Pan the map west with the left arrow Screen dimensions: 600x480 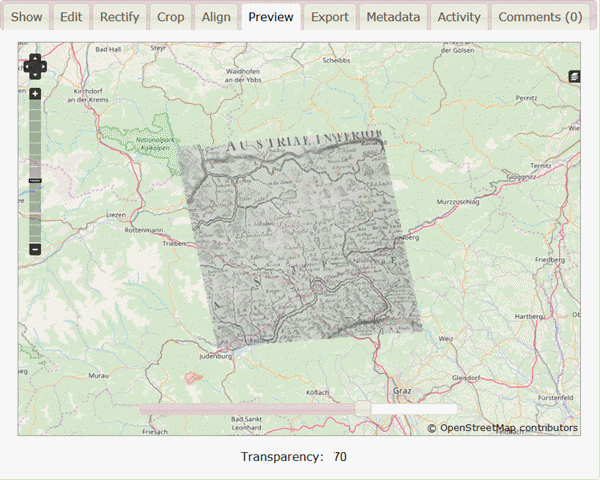pyautogui.click(x=27, y=67)
